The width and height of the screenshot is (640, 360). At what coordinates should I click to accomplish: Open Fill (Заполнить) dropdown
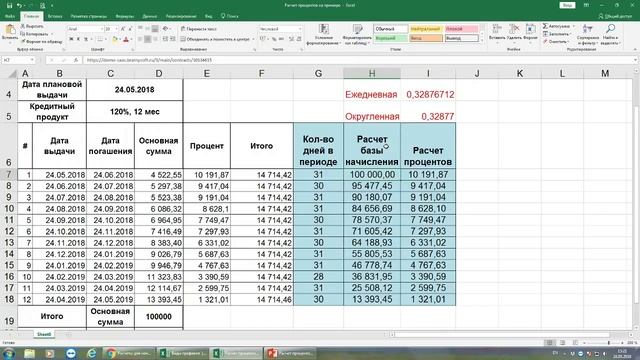pyautogui.click(x=557, y=34)
